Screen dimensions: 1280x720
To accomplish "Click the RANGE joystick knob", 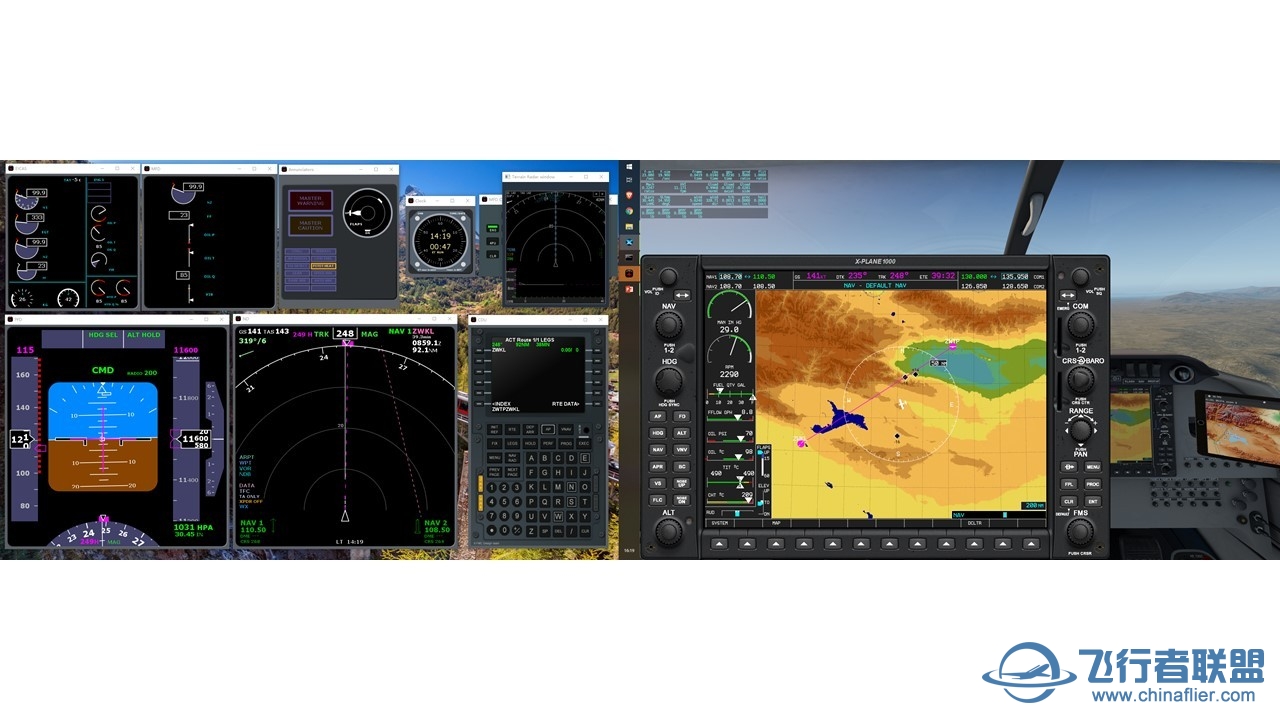I will pos(1080,429).
